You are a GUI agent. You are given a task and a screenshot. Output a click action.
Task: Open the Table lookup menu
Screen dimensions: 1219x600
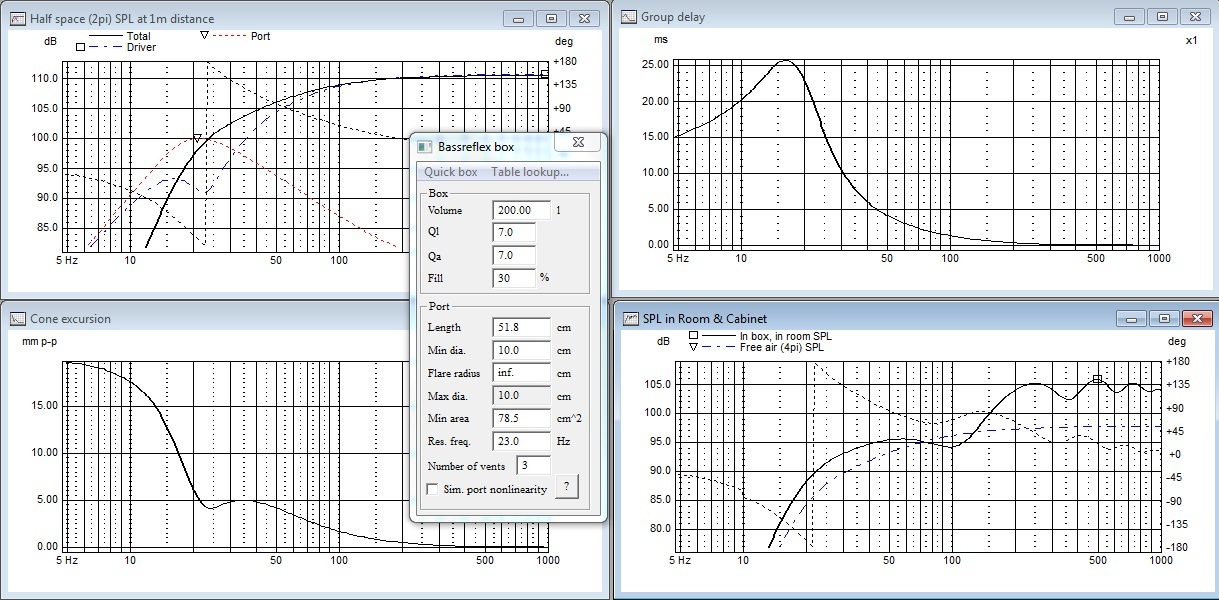(x=529, y=172)
